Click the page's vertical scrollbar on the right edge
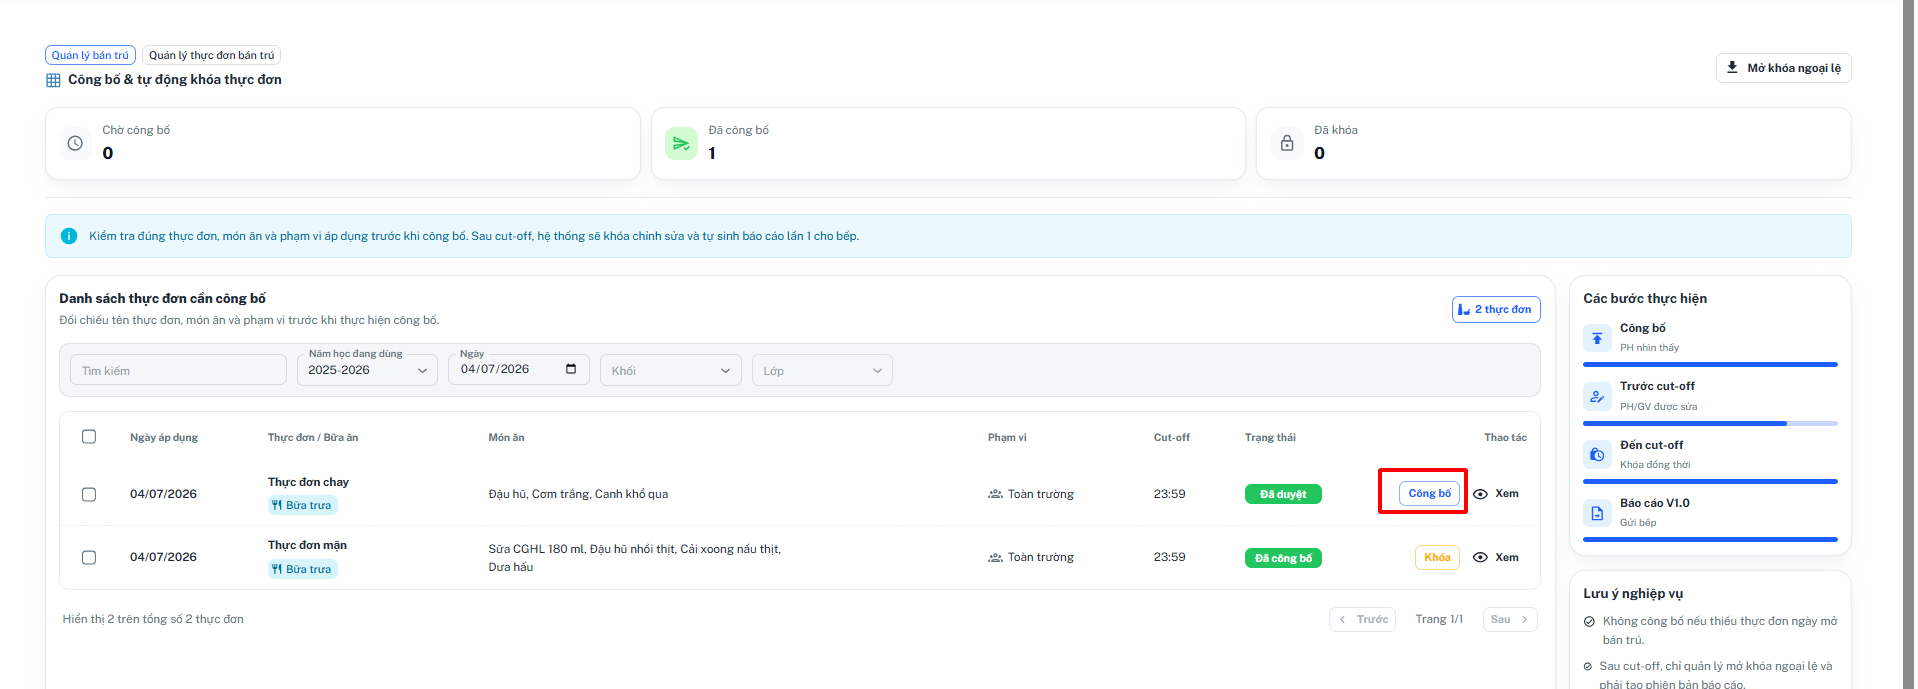1918x689 pixels. point(1908,344)
